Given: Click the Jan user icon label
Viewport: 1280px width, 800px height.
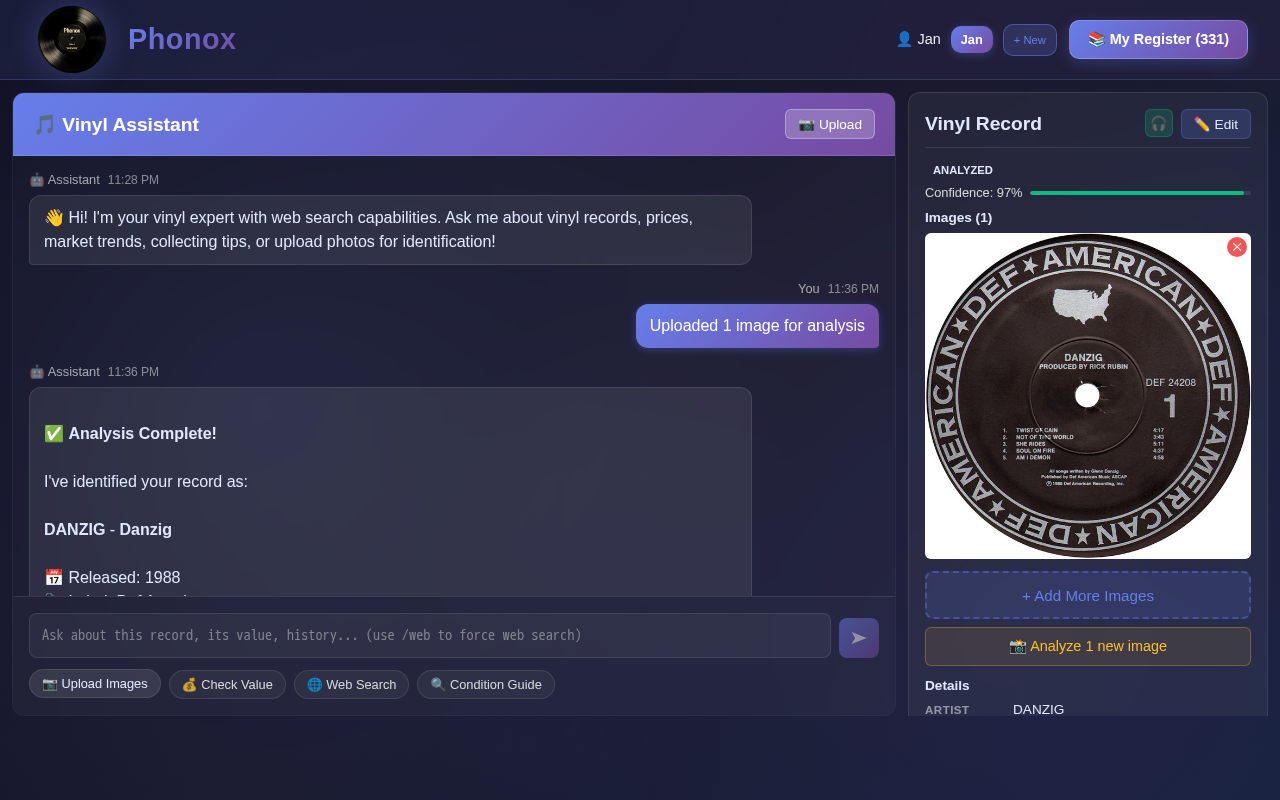Looking at the screenshot, I should click(x=917, y=39).
